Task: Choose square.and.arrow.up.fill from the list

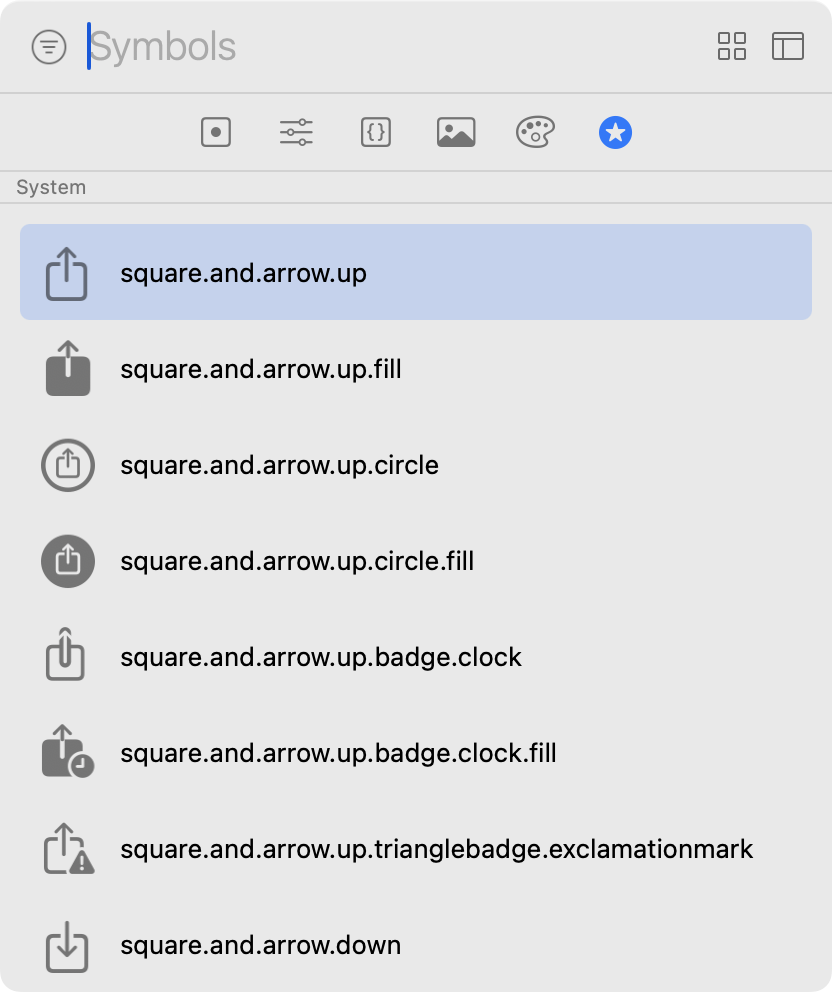Action: click(416, 369)
